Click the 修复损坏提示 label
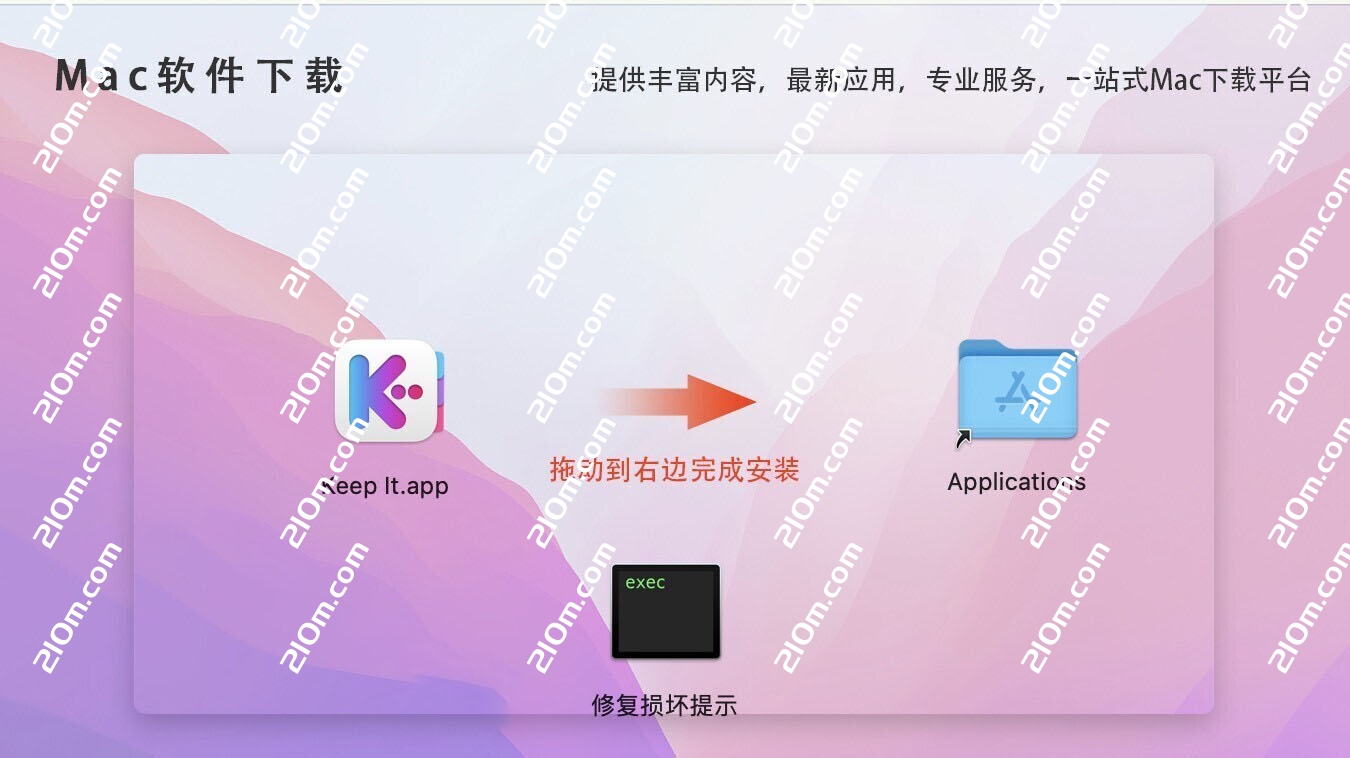The width and height of the screenshot is (1350, 758). pos(664,704)
